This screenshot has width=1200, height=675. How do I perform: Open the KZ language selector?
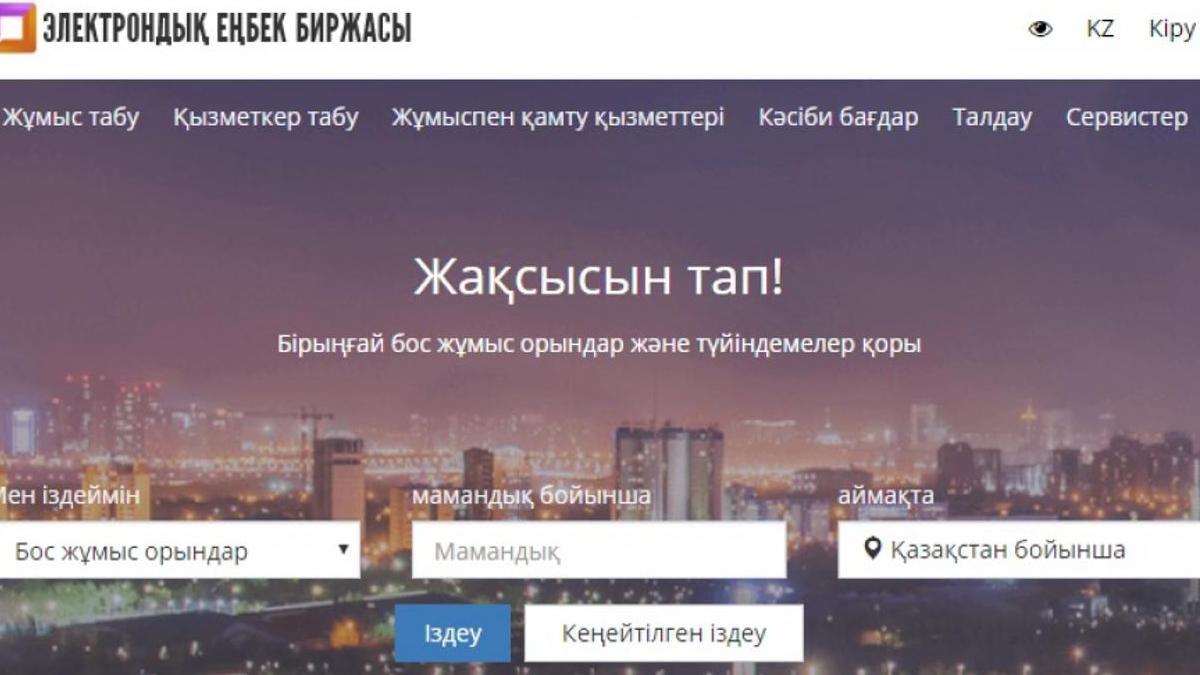tap(1100, 29)
